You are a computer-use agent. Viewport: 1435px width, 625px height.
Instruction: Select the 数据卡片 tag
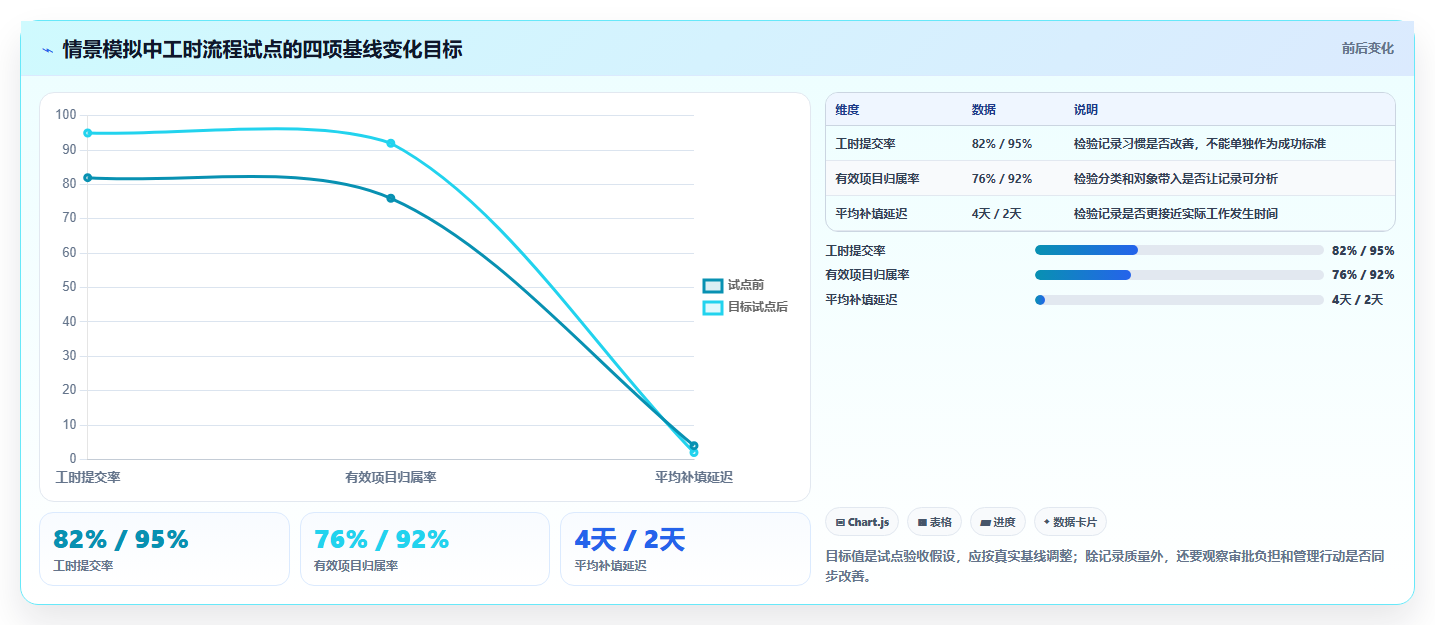point(1070,522)
